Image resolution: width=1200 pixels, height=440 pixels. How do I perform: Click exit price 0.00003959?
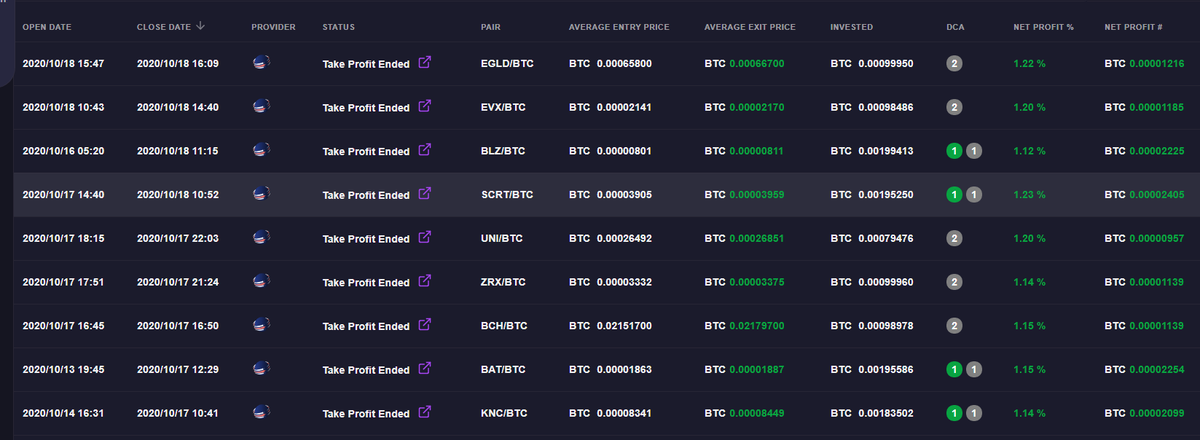(757, 195)
